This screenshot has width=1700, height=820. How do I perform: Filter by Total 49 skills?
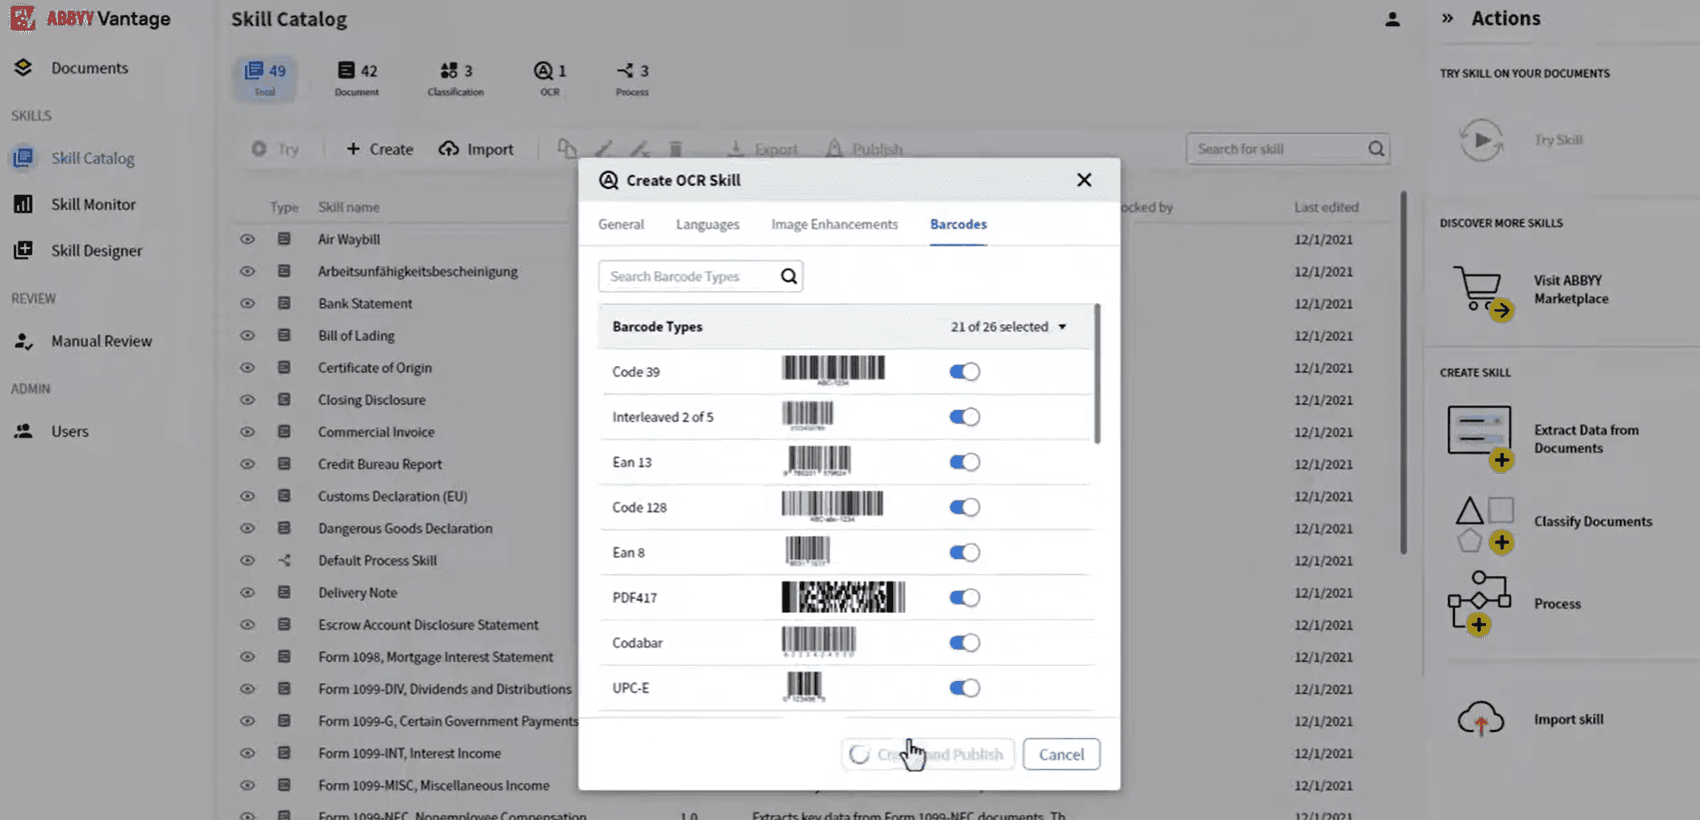click(x=265, y=78)
